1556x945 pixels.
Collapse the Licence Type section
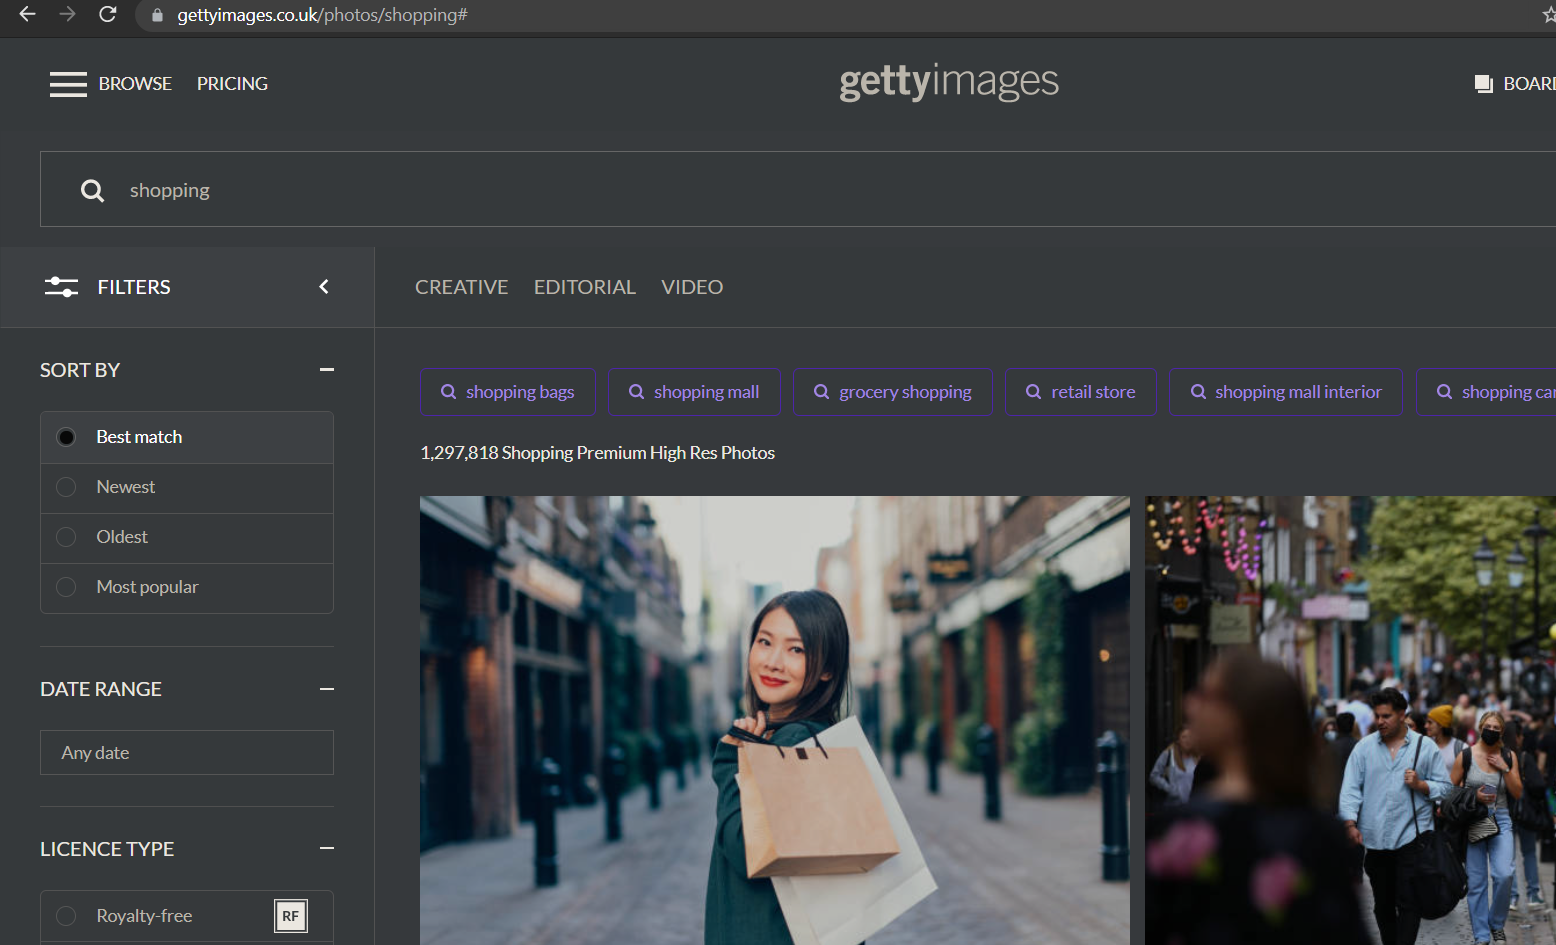point(327,848)
